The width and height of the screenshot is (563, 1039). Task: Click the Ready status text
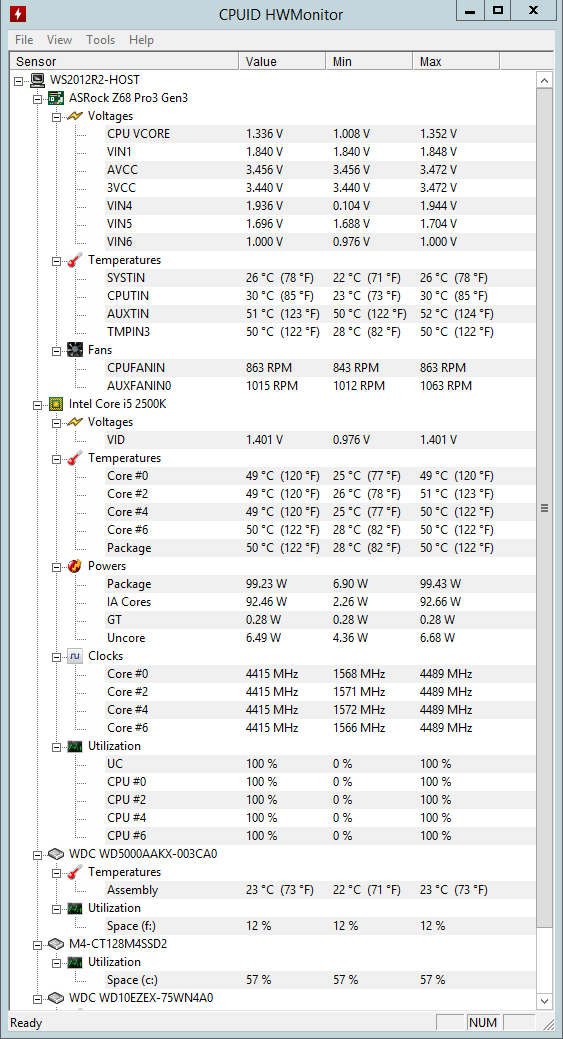26,1022
